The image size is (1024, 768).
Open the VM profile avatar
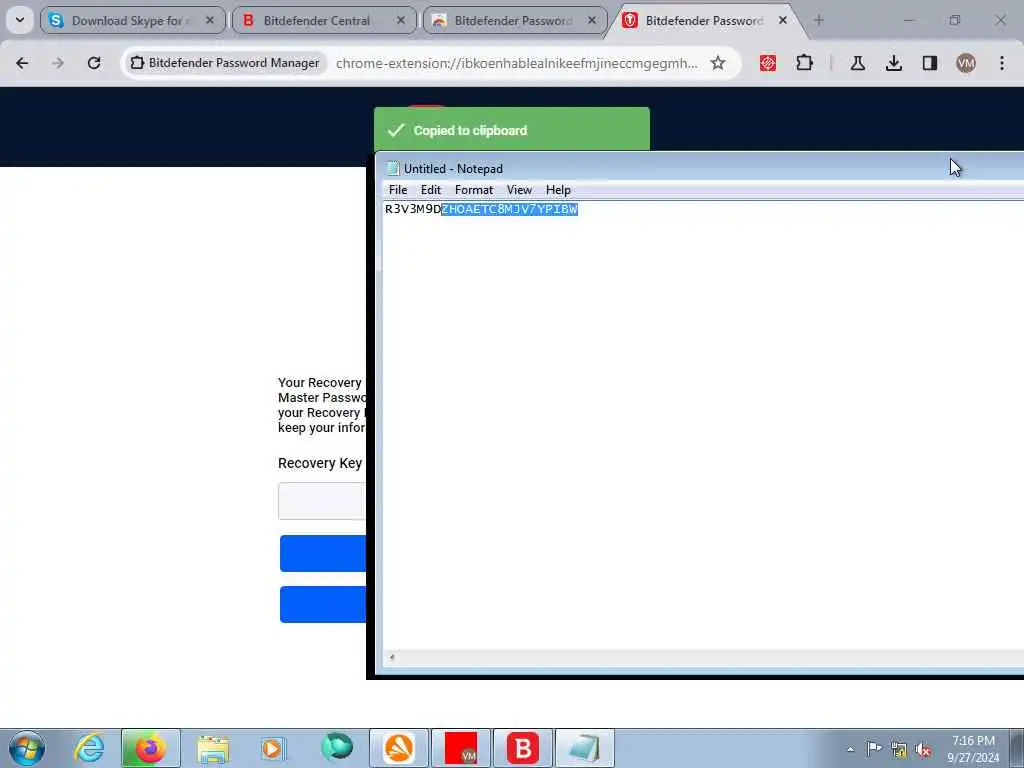click(x=966, y=63)
